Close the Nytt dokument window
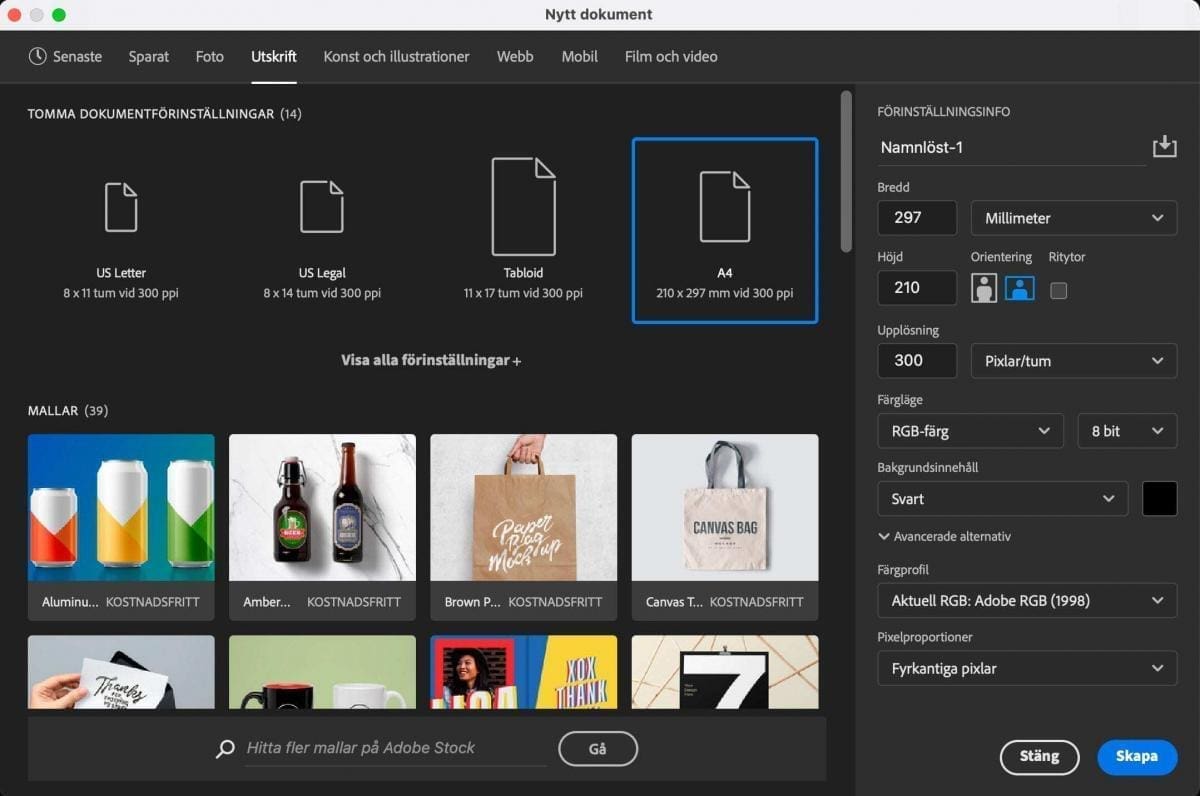This screenshot has height=796, width=1200. click(15, 15)
